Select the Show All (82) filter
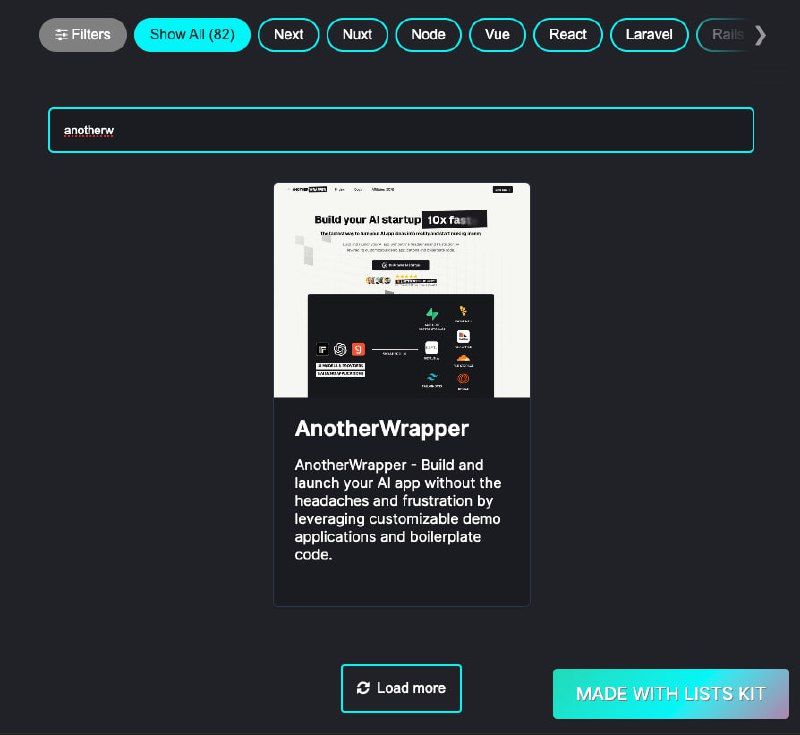 (192, 35)
